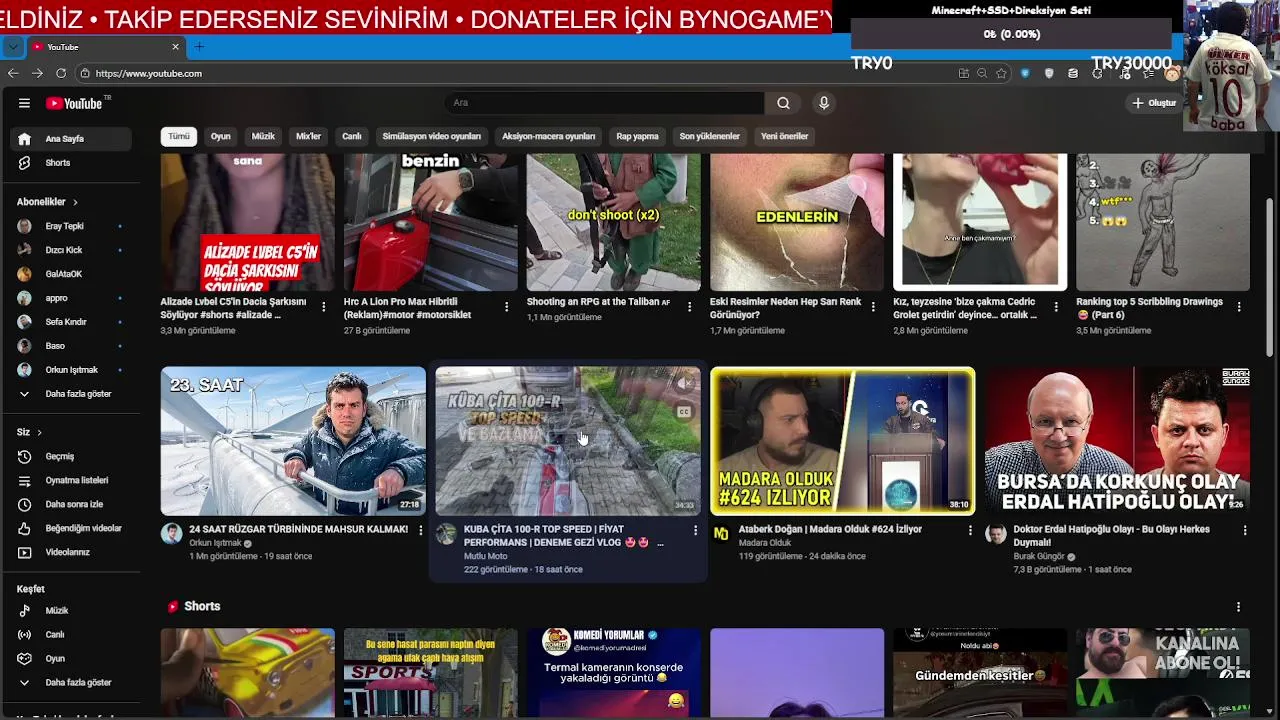1280x720 pixels.
Task: Open Videolarınız
Action: point(70,552)
